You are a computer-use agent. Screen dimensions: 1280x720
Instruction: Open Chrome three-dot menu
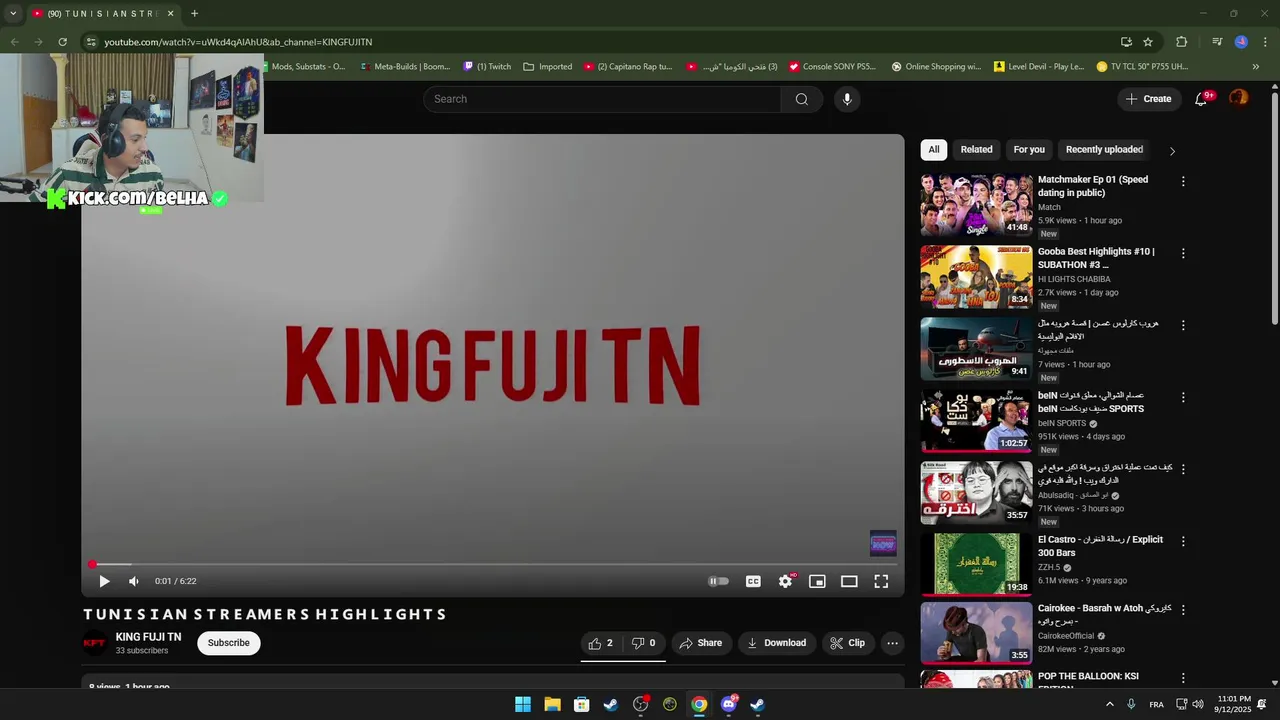[1265, 42]
